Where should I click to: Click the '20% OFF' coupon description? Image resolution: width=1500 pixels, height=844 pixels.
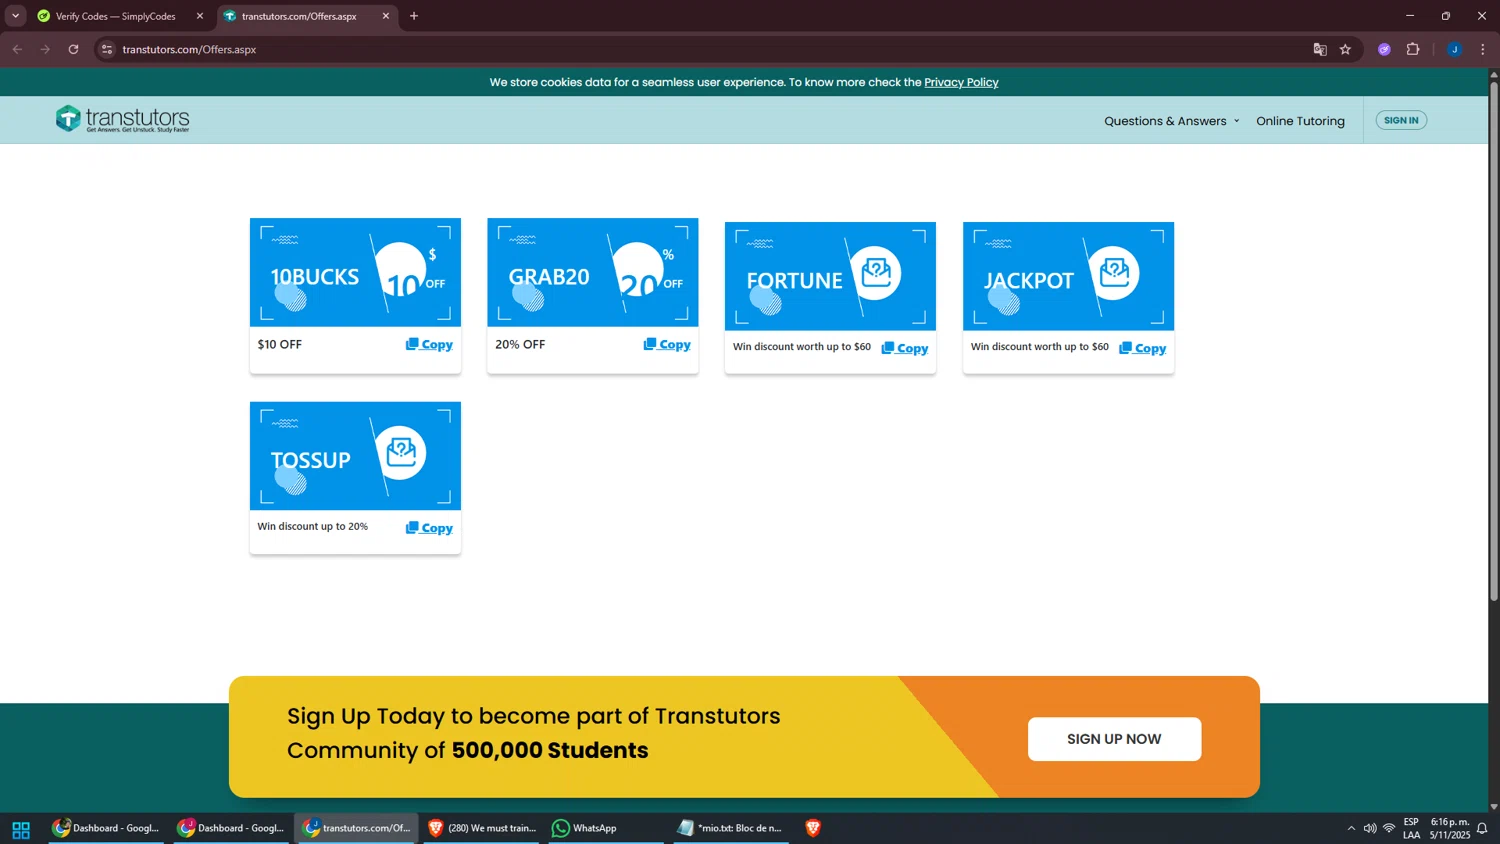(520, 344)
